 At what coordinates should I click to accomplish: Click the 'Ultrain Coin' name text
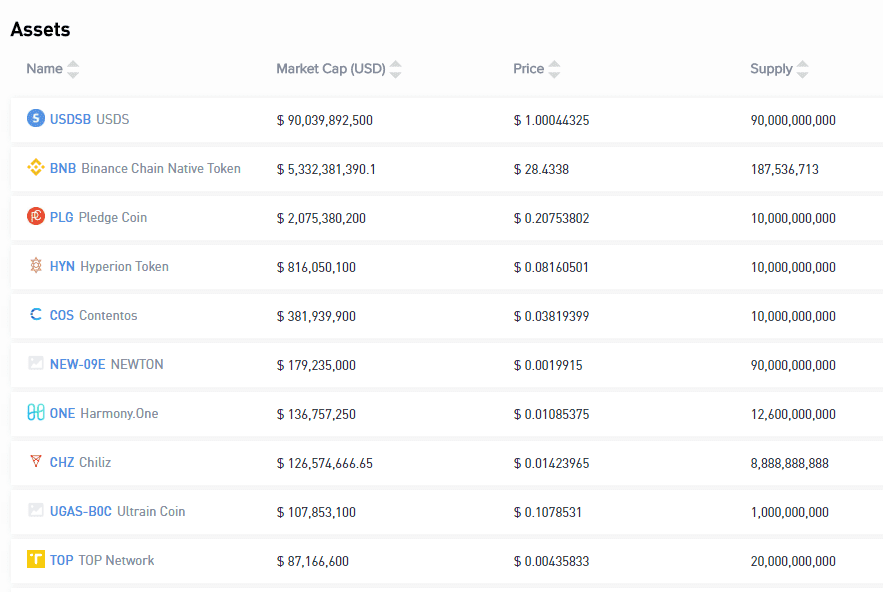point(151,511)
